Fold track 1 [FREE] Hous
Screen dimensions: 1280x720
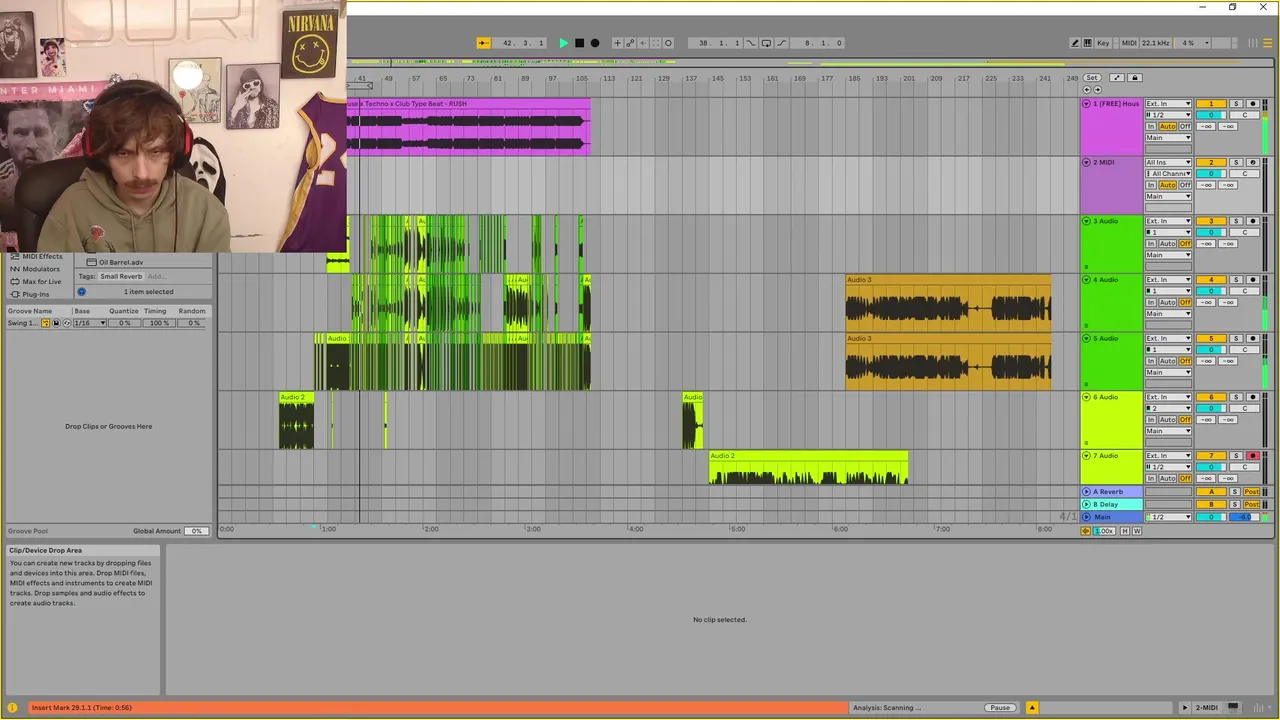coord(1087,104)
